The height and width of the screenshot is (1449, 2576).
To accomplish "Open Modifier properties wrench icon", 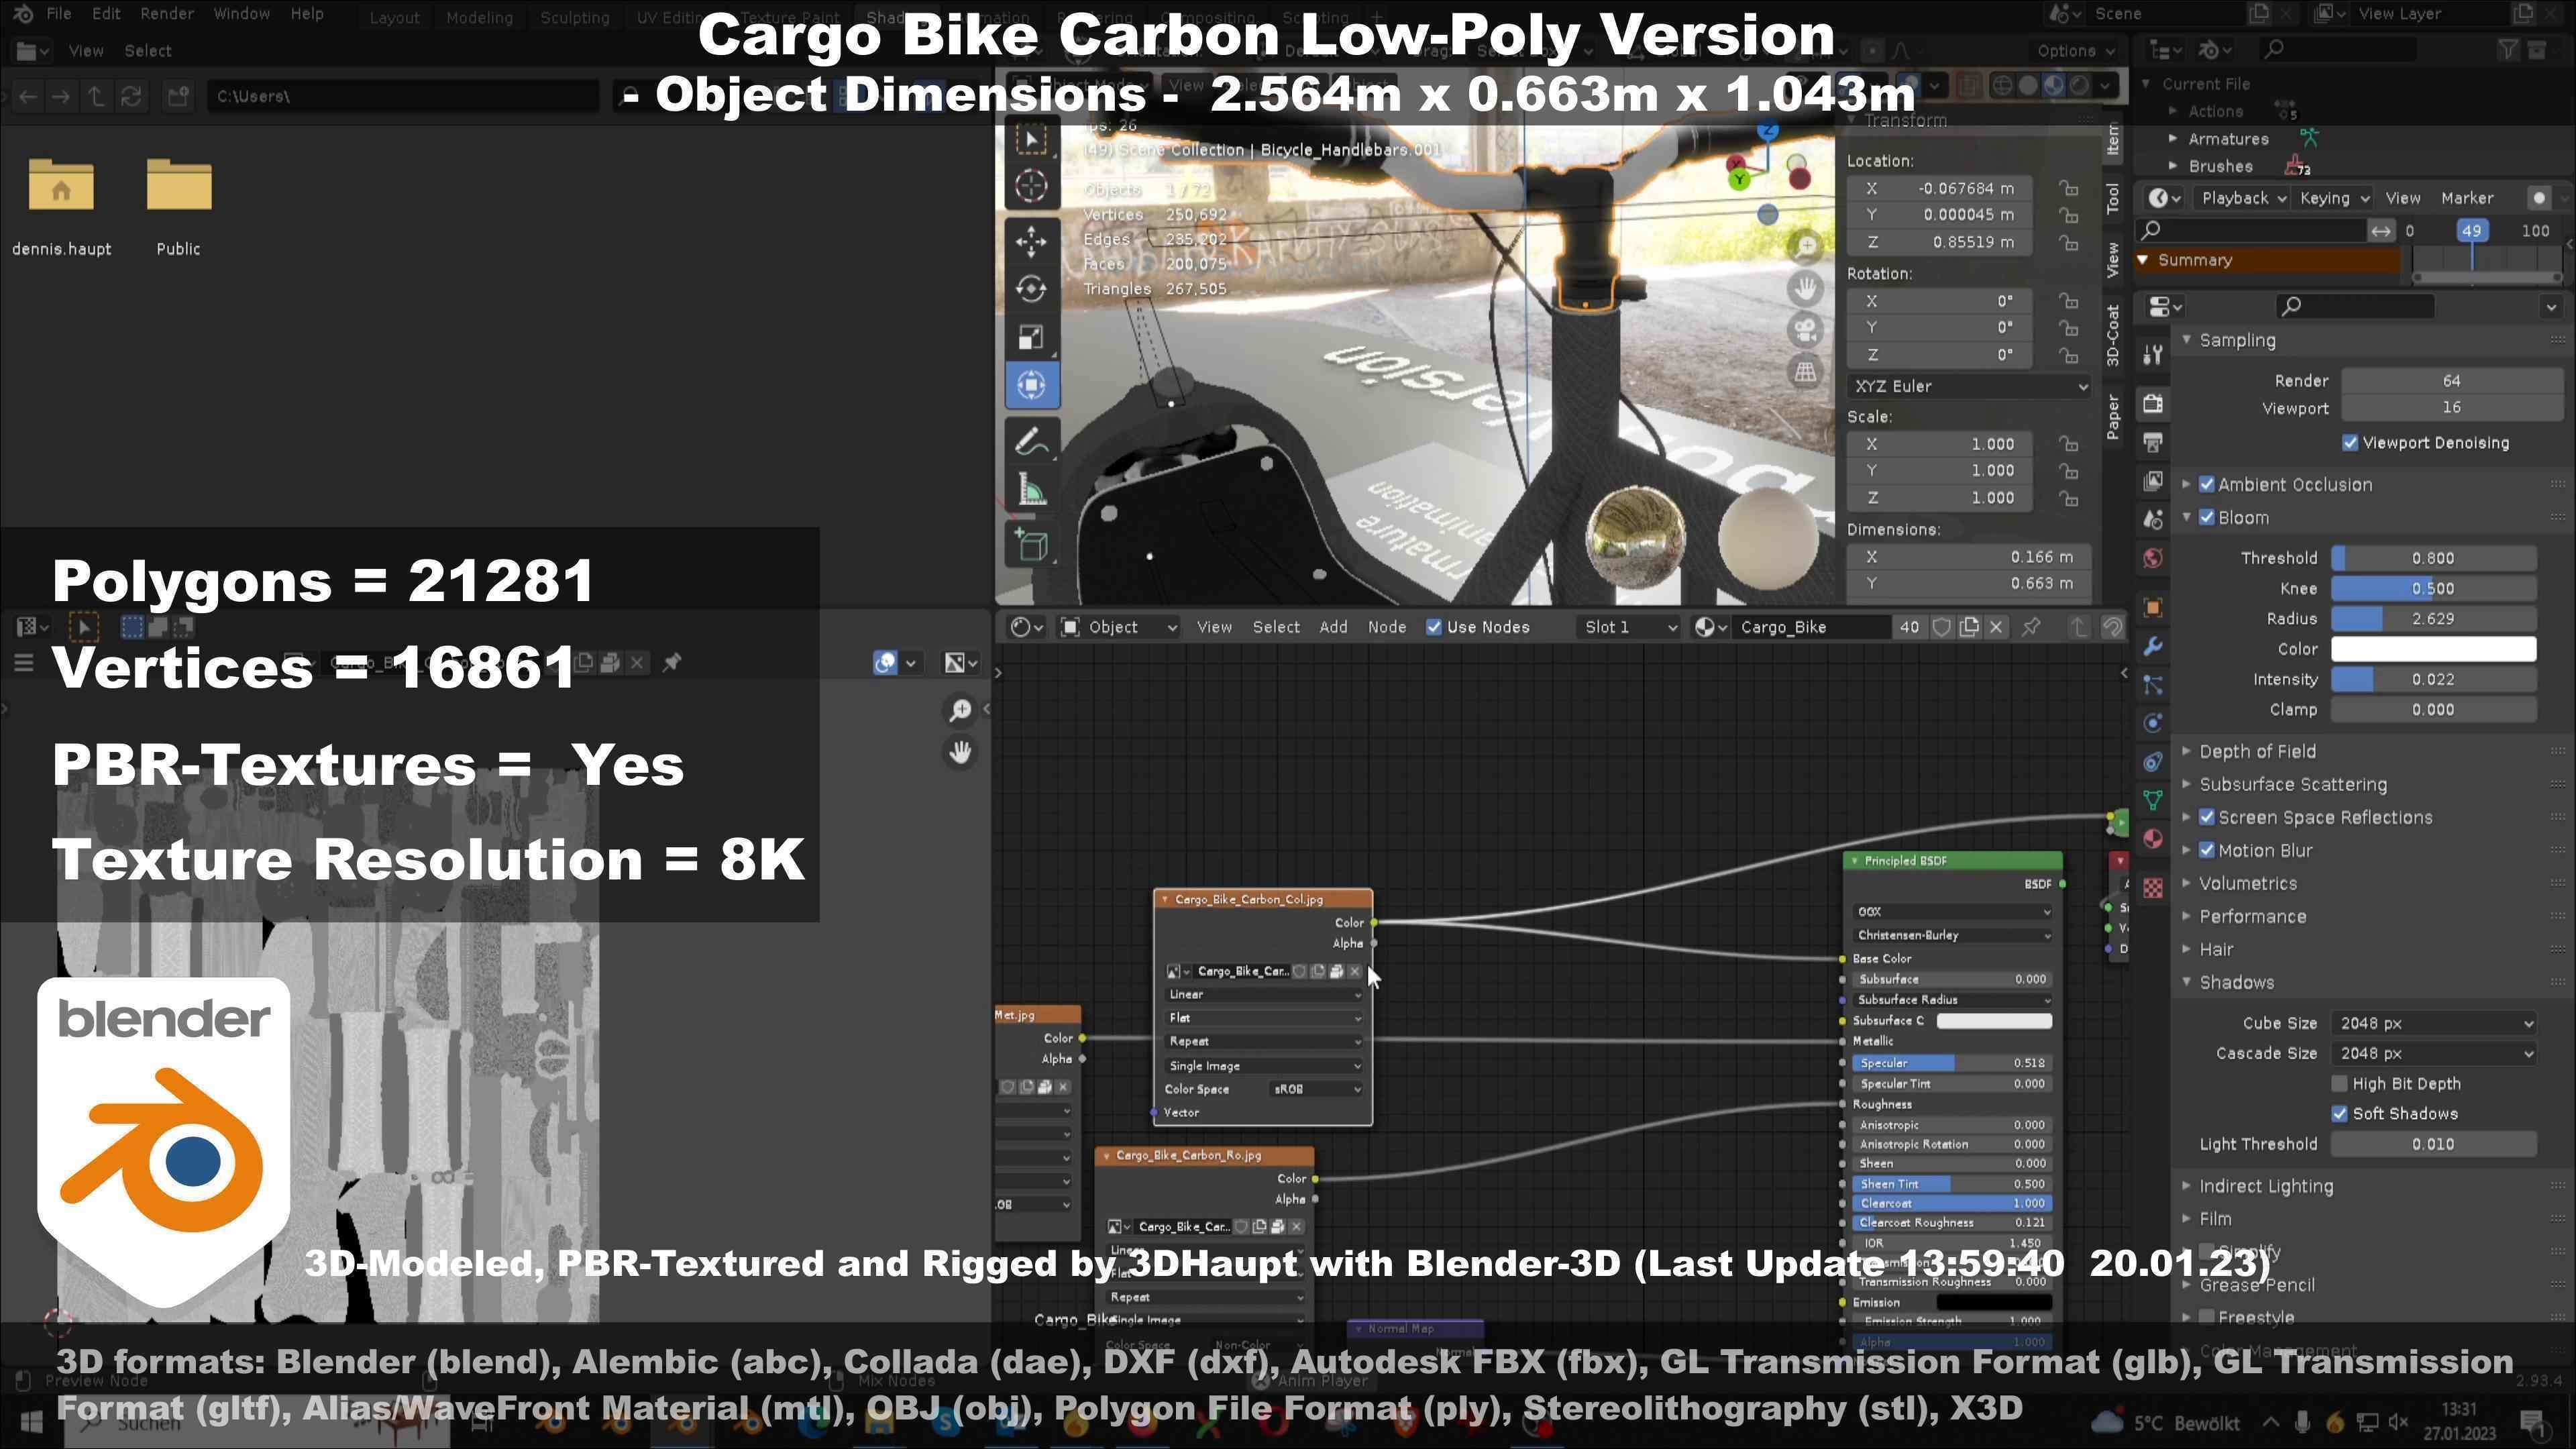I will pyautogui.click(x=2153, y=646).
